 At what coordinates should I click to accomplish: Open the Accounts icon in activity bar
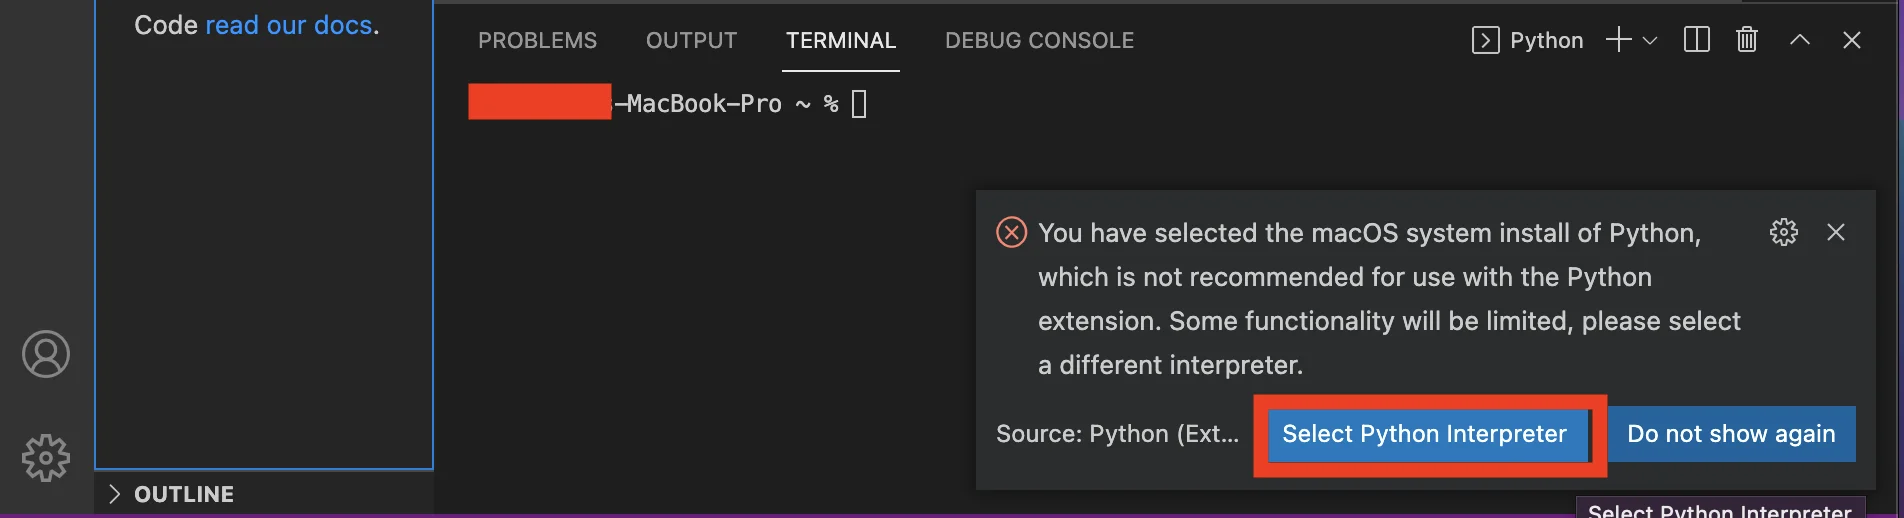pyautogui.click(x=46, y=354)
